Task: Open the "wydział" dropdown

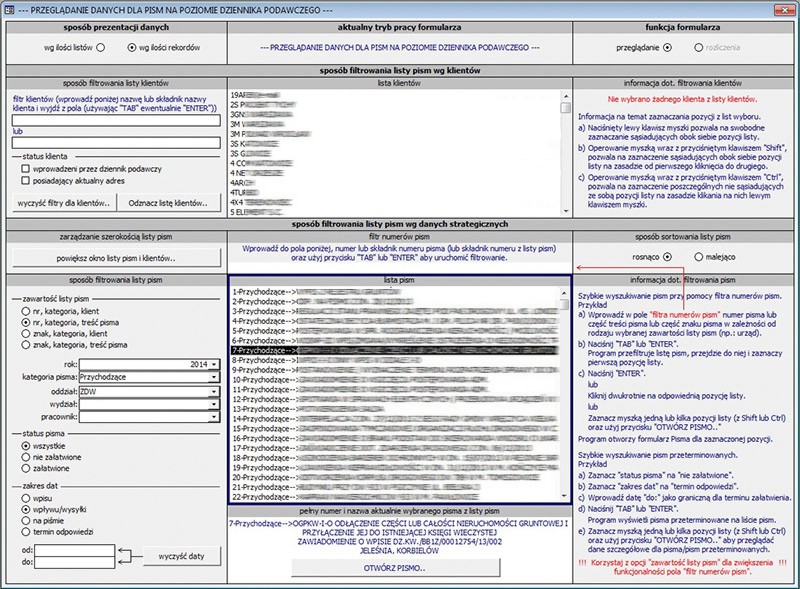Action: click(214, 404)
